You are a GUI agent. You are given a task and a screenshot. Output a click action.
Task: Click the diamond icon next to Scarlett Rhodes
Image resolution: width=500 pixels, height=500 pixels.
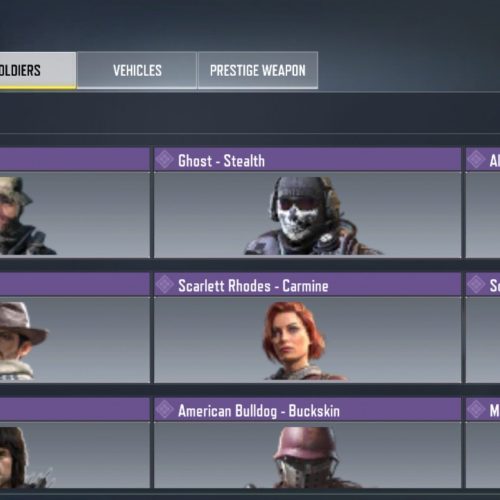[x=165, y=284]
